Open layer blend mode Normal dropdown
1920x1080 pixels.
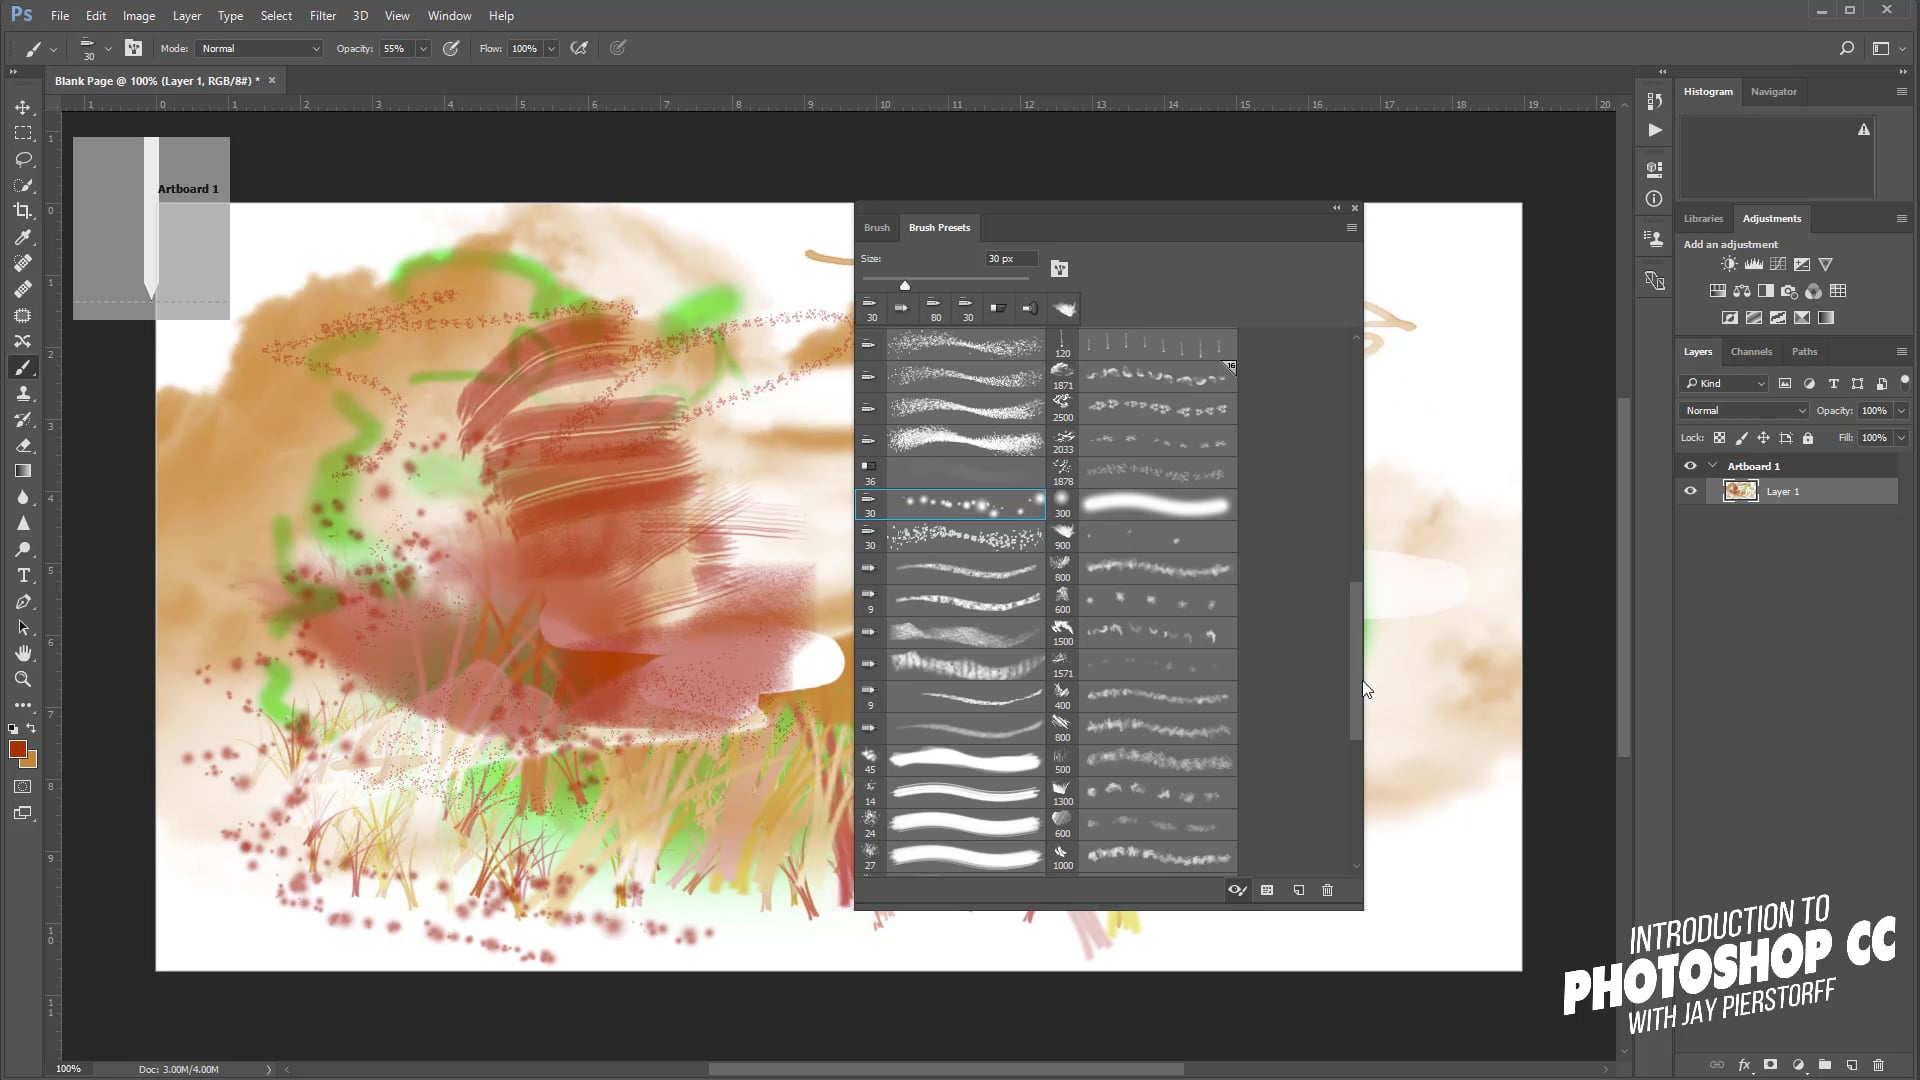pyautogui.click(x=1744, y=410)
